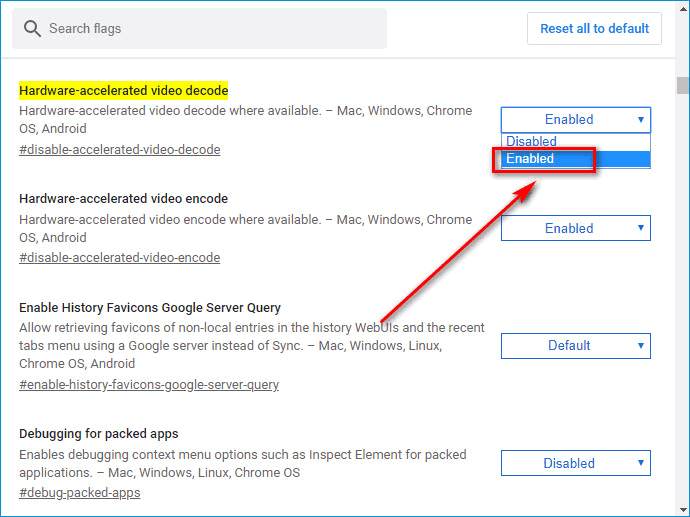Open Debugging for packed apps Disabled dropdown
This screenshot has height=517, width=690.
click(575, 463)
